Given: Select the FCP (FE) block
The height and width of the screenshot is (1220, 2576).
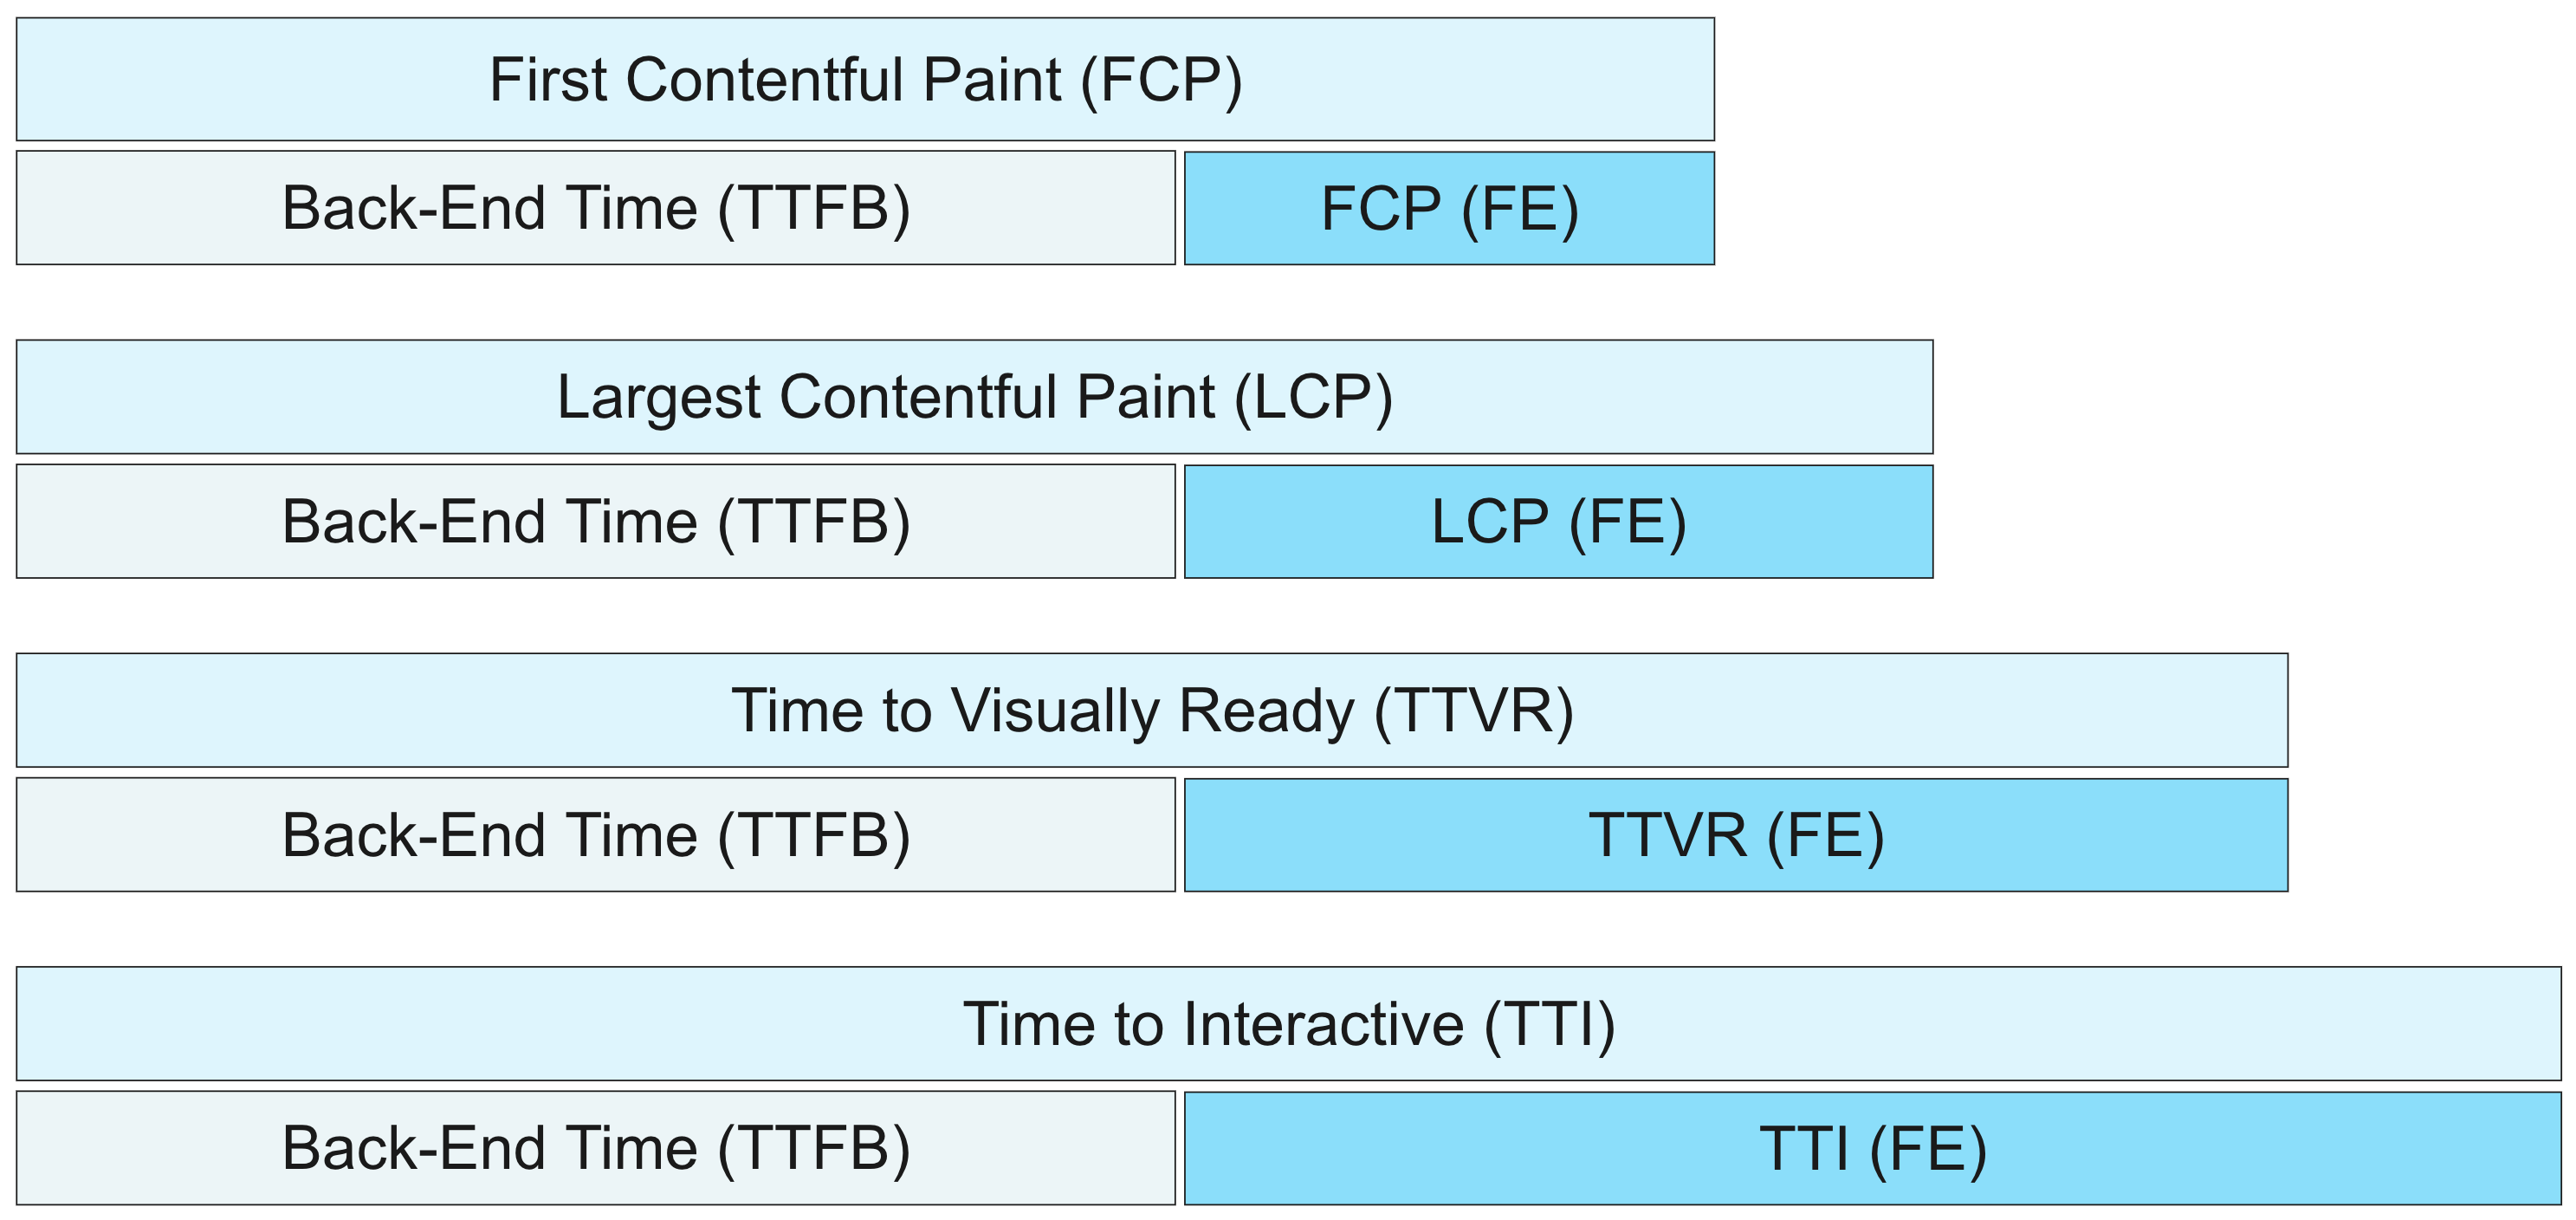Looking at the screenshot, I should [x=1449, y=208].
